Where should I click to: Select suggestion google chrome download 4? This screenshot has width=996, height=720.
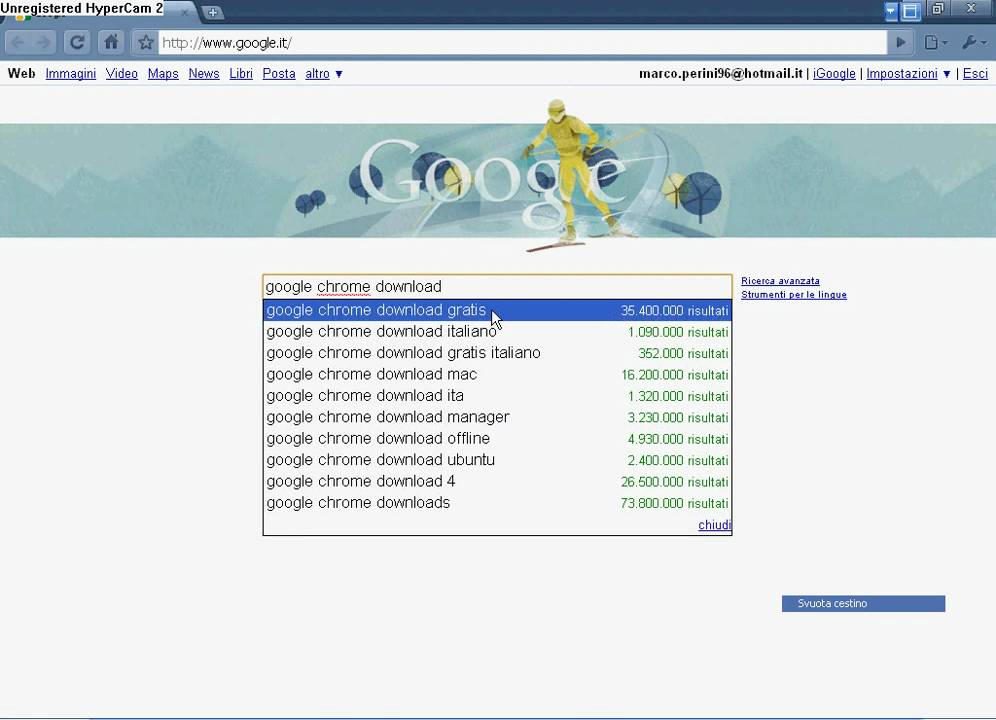497,481
